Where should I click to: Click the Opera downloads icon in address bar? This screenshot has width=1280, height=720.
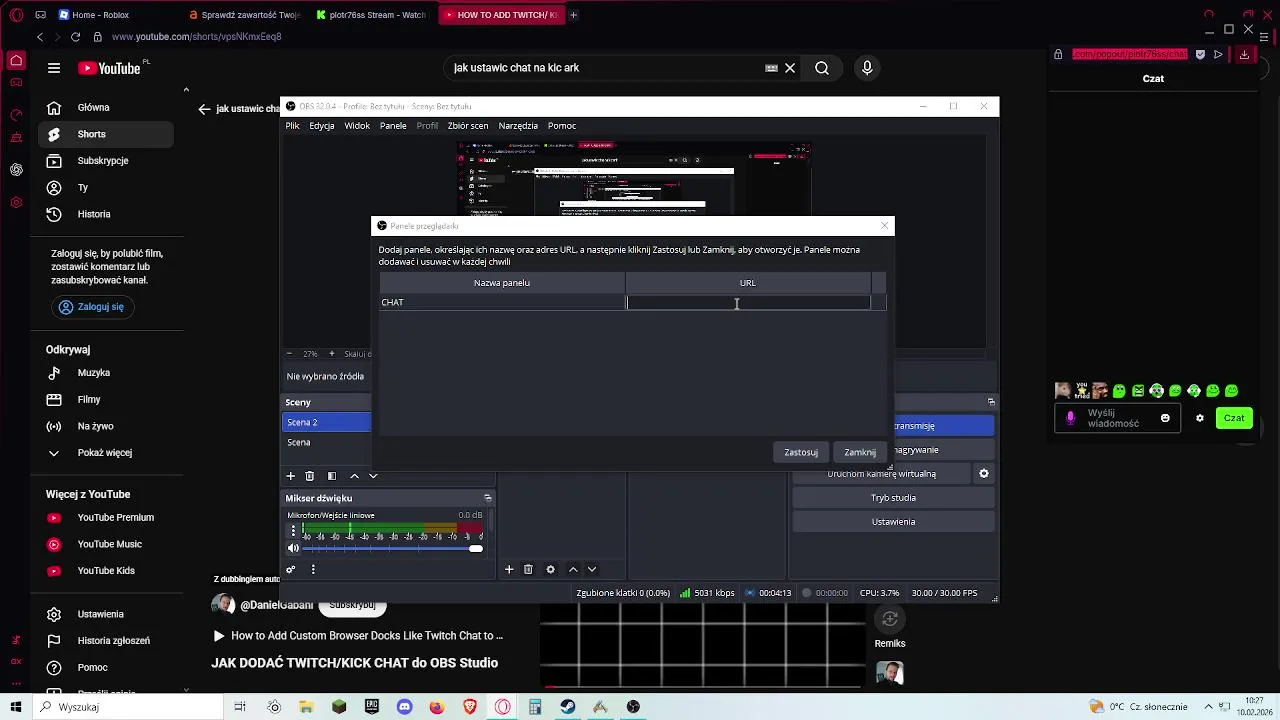coord(1244,54)
